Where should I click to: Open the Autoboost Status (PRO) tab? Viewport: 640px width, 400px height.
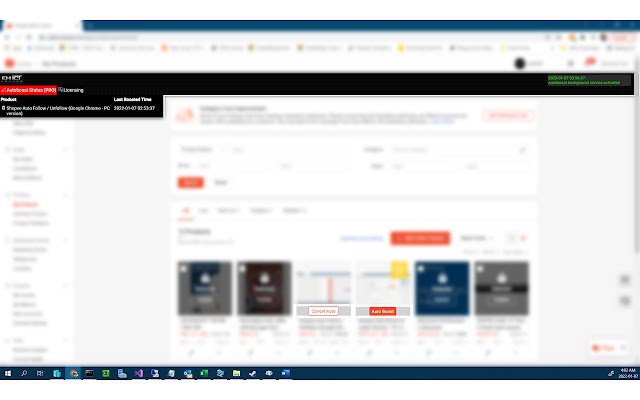29,90
